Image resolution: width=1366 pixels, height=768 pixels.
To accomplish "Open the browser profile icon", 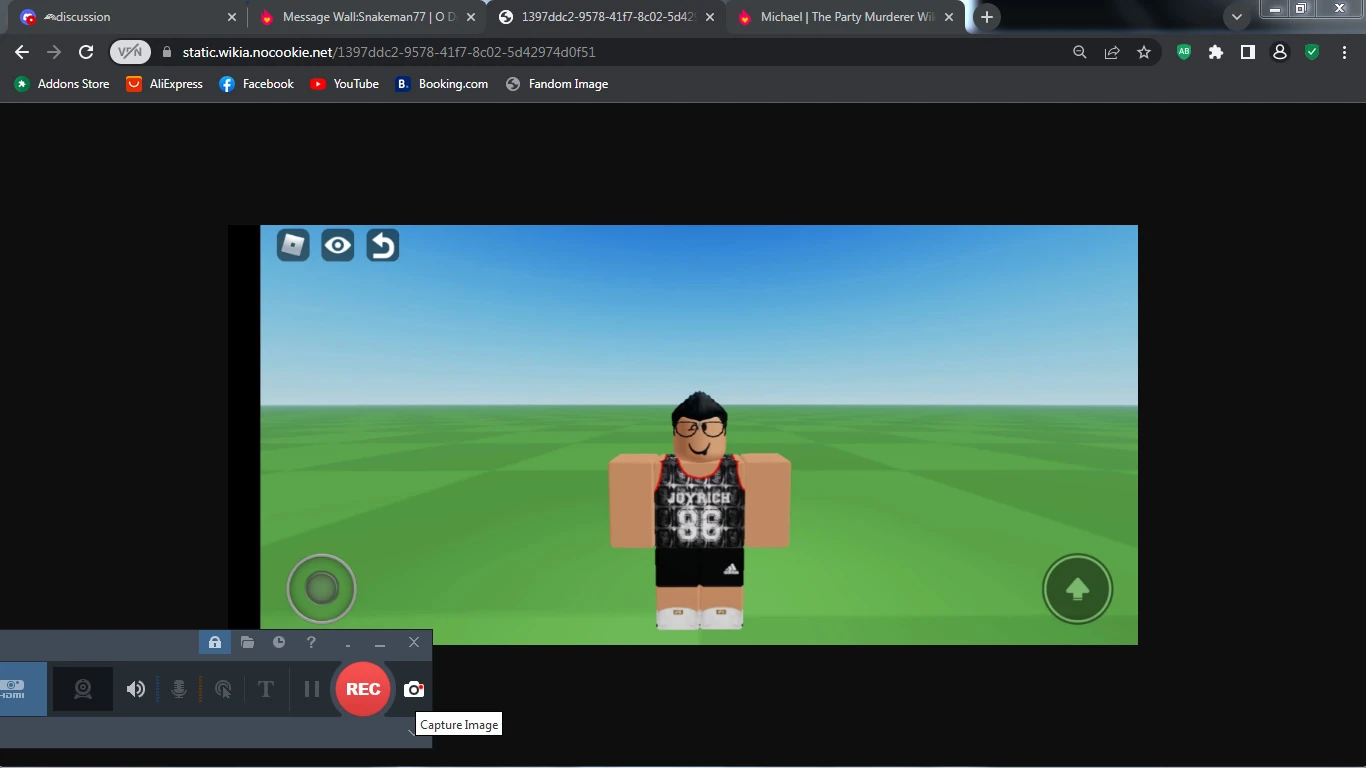I will (x=1280, y=52).
